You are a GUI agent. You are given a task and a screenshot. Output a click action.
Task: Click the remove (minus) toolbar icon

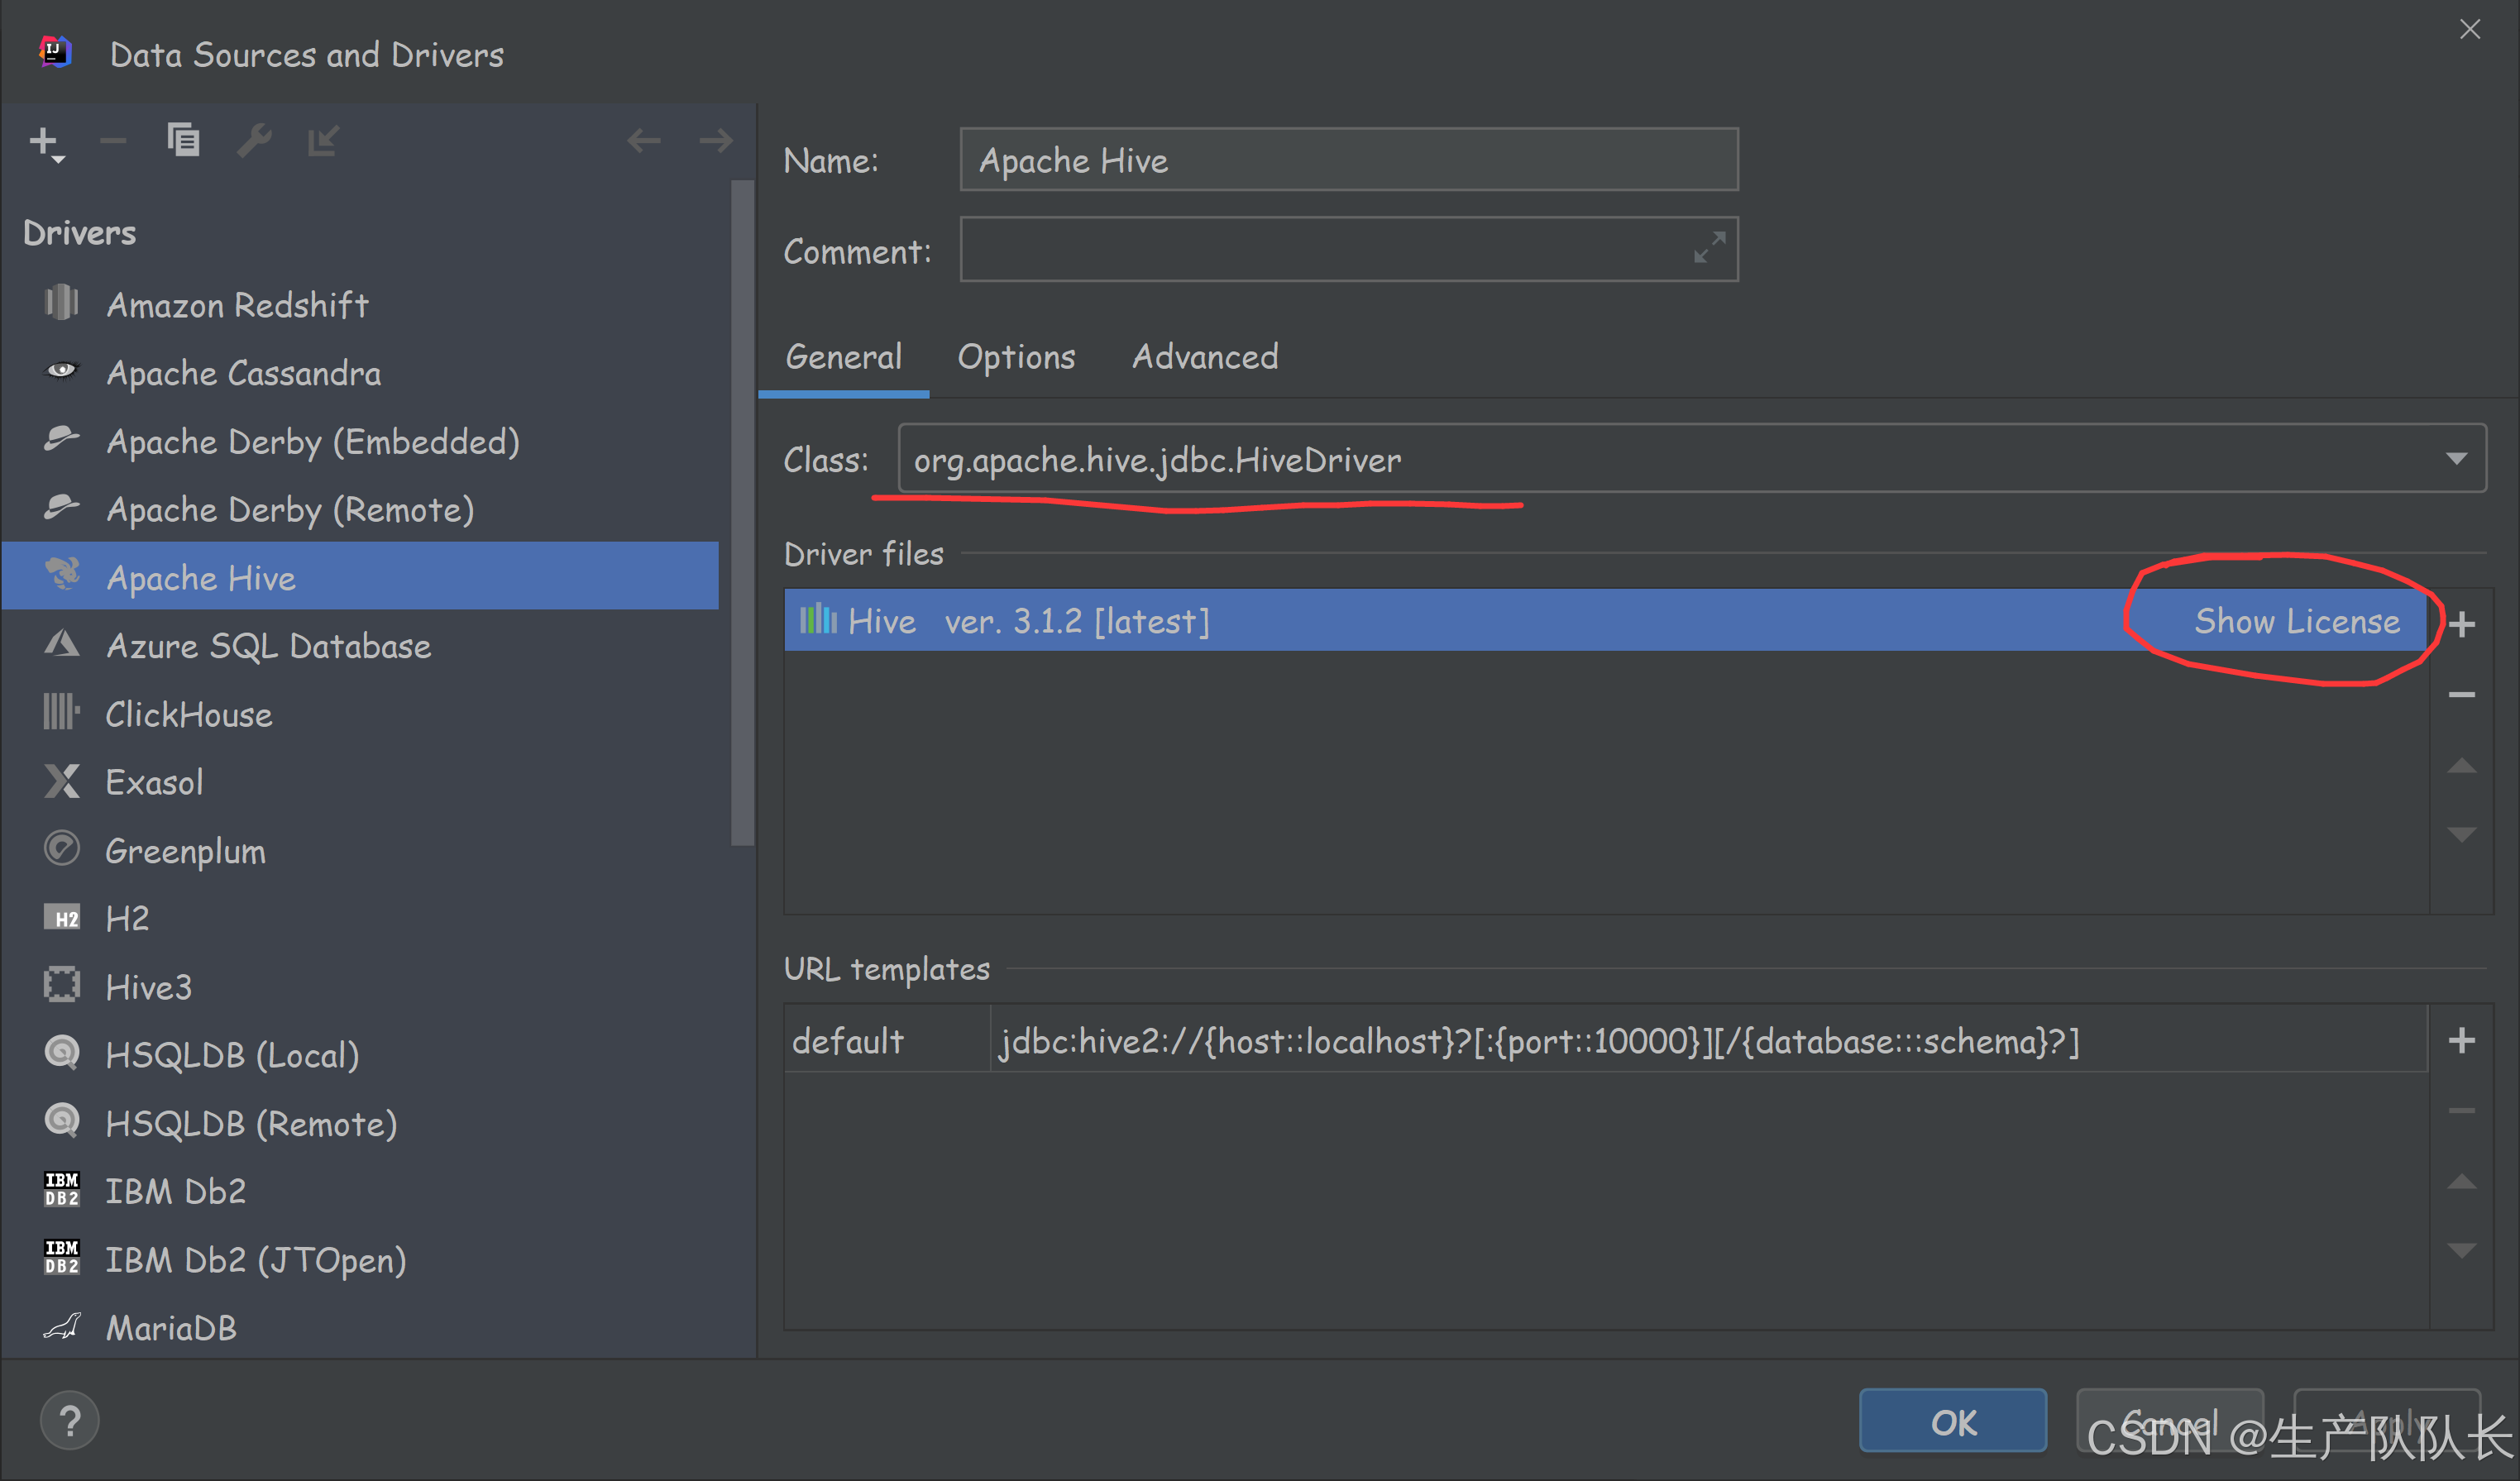(x=113, y=141)
